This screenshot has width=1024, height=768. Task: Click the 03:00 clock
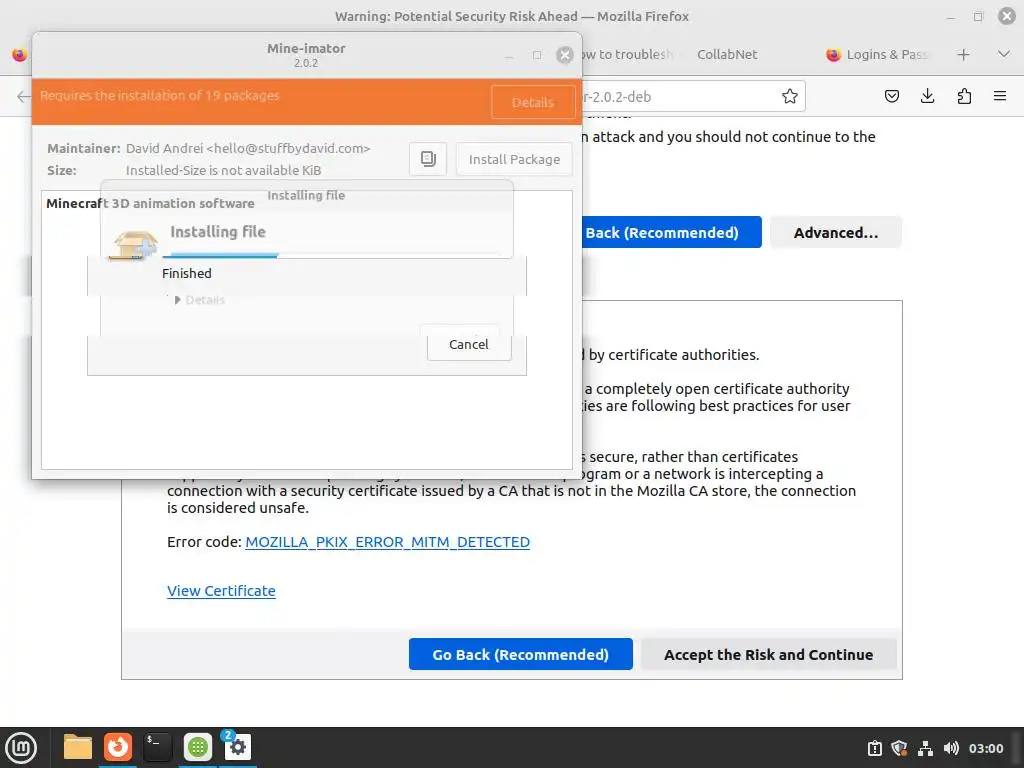point(985,748)
